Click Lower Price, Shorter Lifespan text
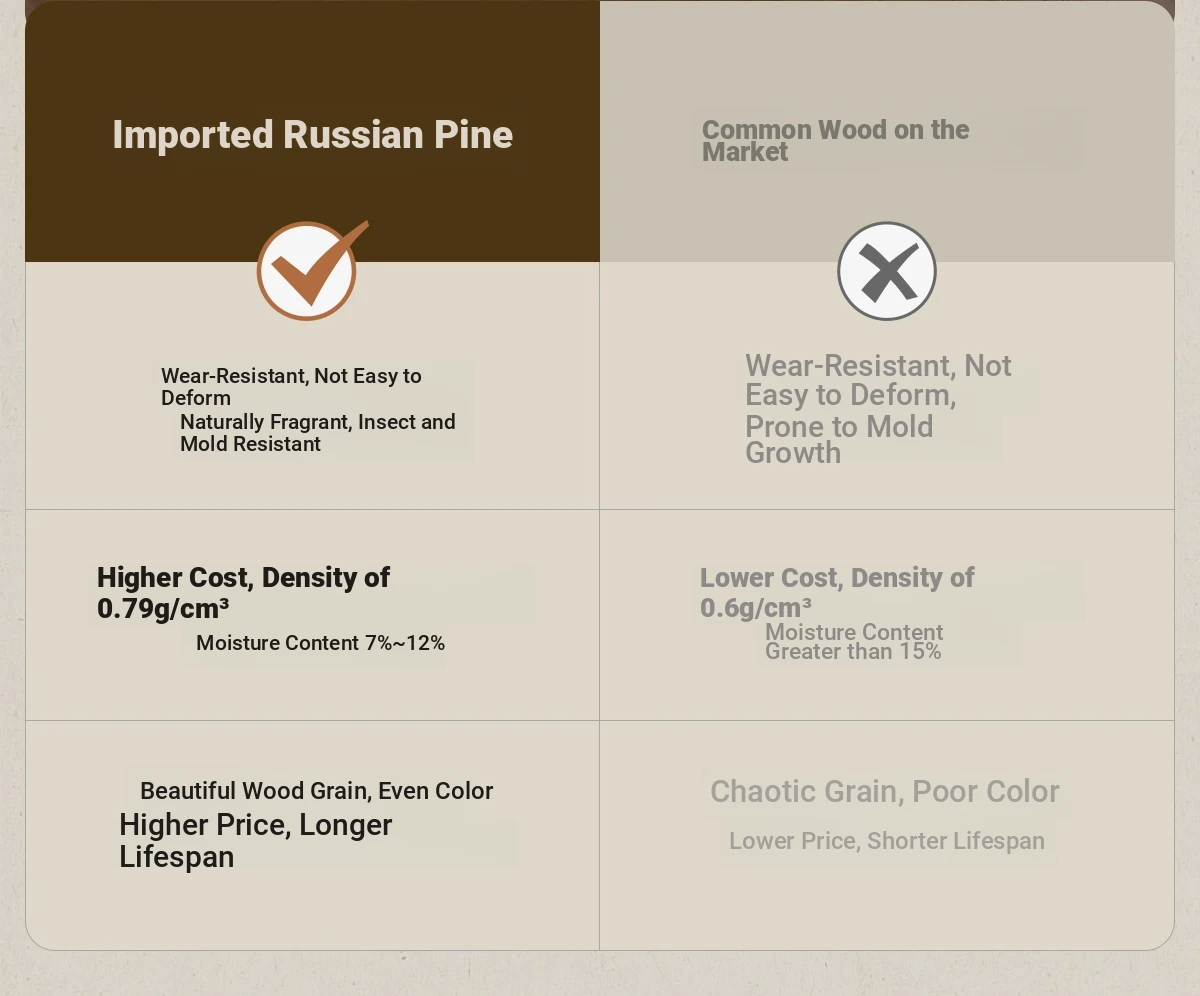The height and width of the screenshot is (996, 1200). [887, 841]
